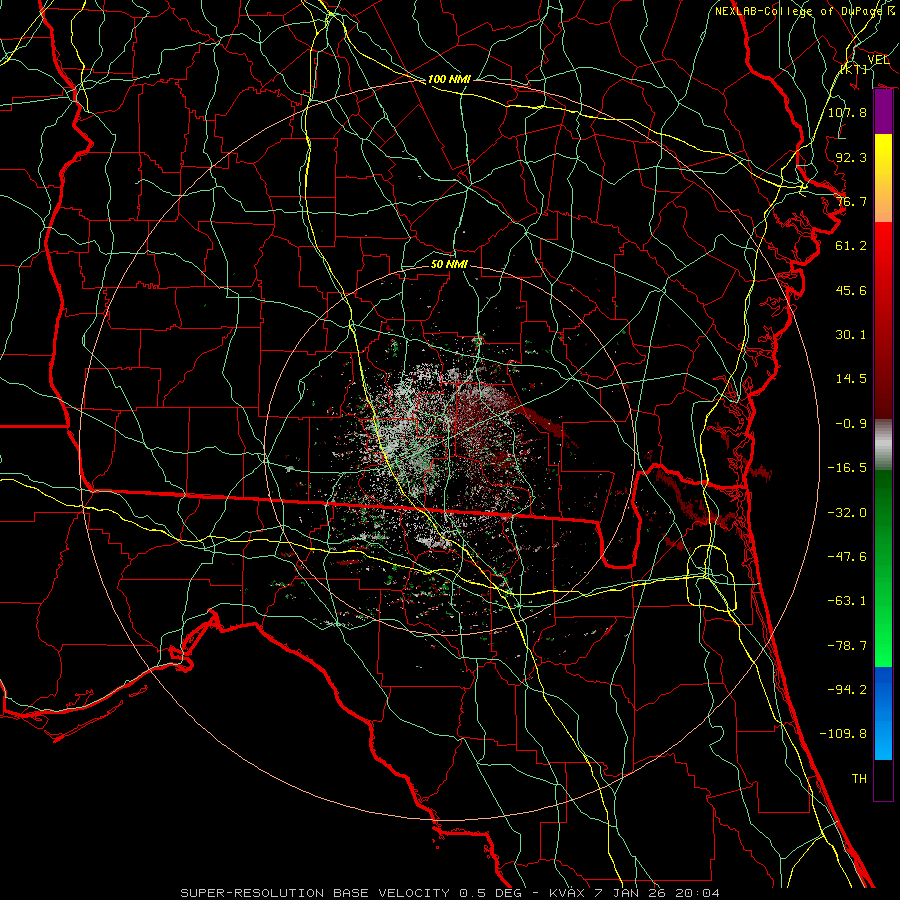Click the 100 NMI range ring label
This screenshot has height=900, width=900.
(449, 79)
